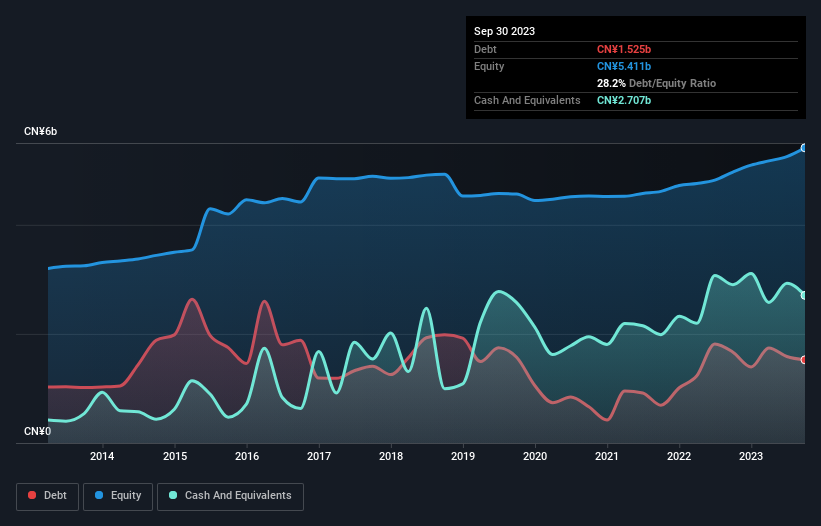Viewport: 821px width, 526px height.
Task: Click the CN¥6b y-axis label
Action: point(41,132)
